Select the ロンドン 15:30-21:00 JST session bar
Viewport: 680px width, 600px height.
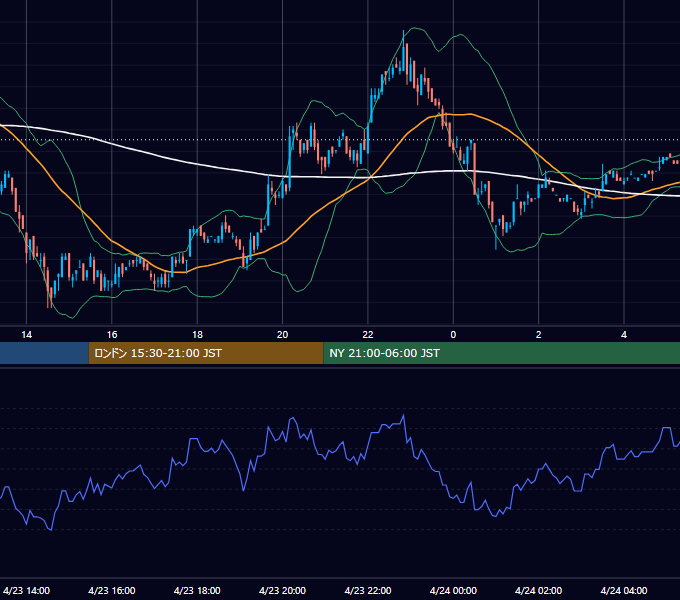coord(206,353)
